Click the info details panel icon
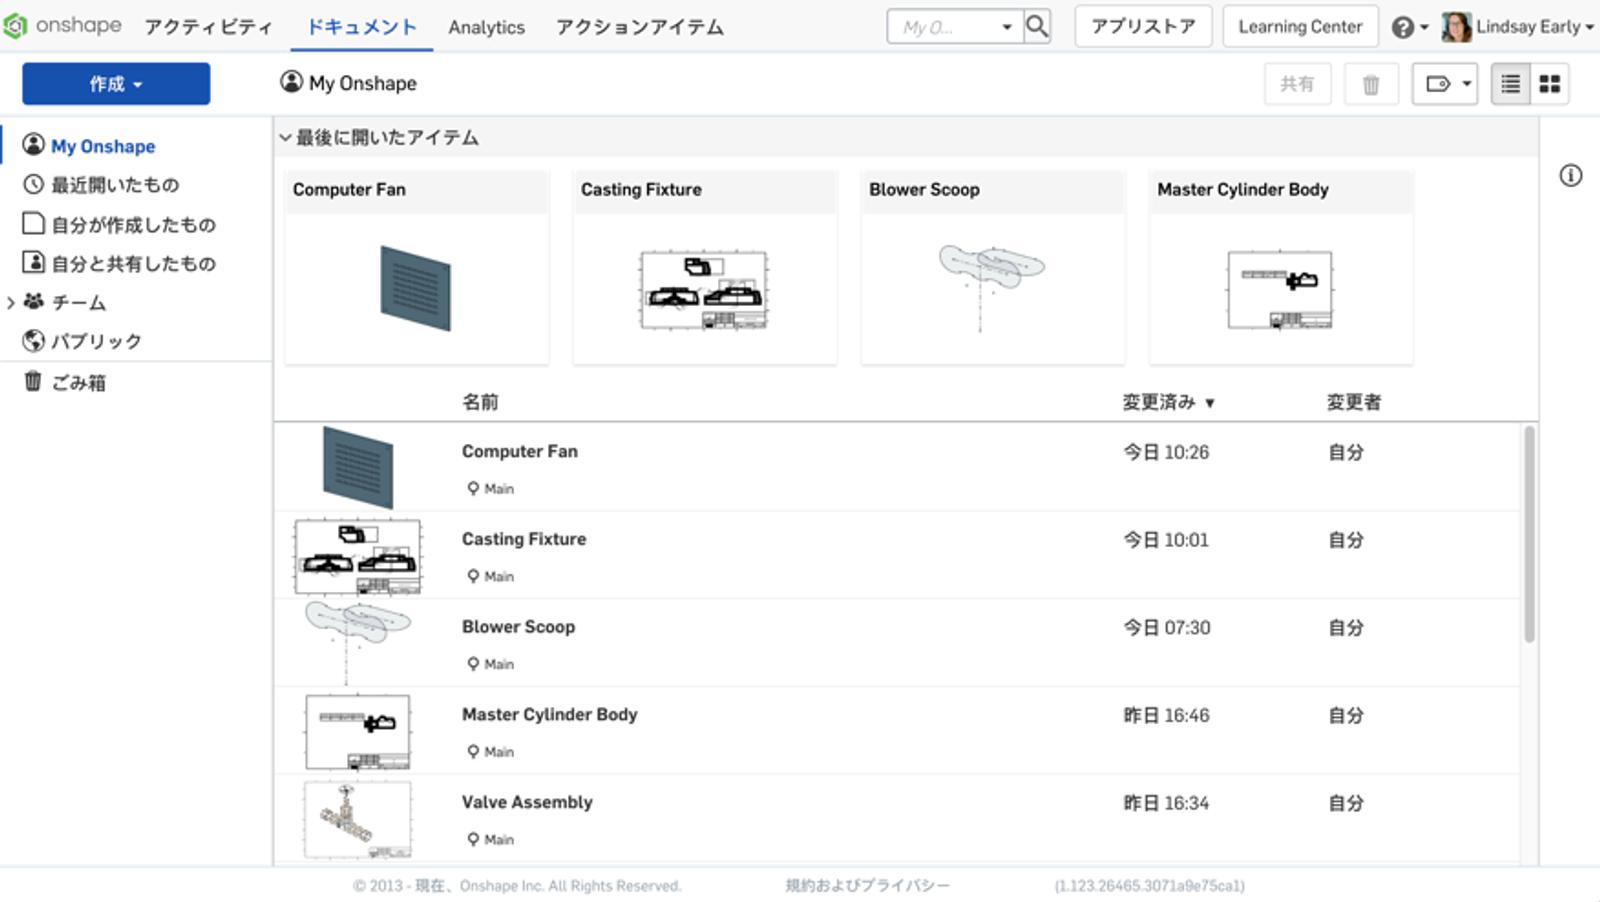 click(x=1570, y=176)
